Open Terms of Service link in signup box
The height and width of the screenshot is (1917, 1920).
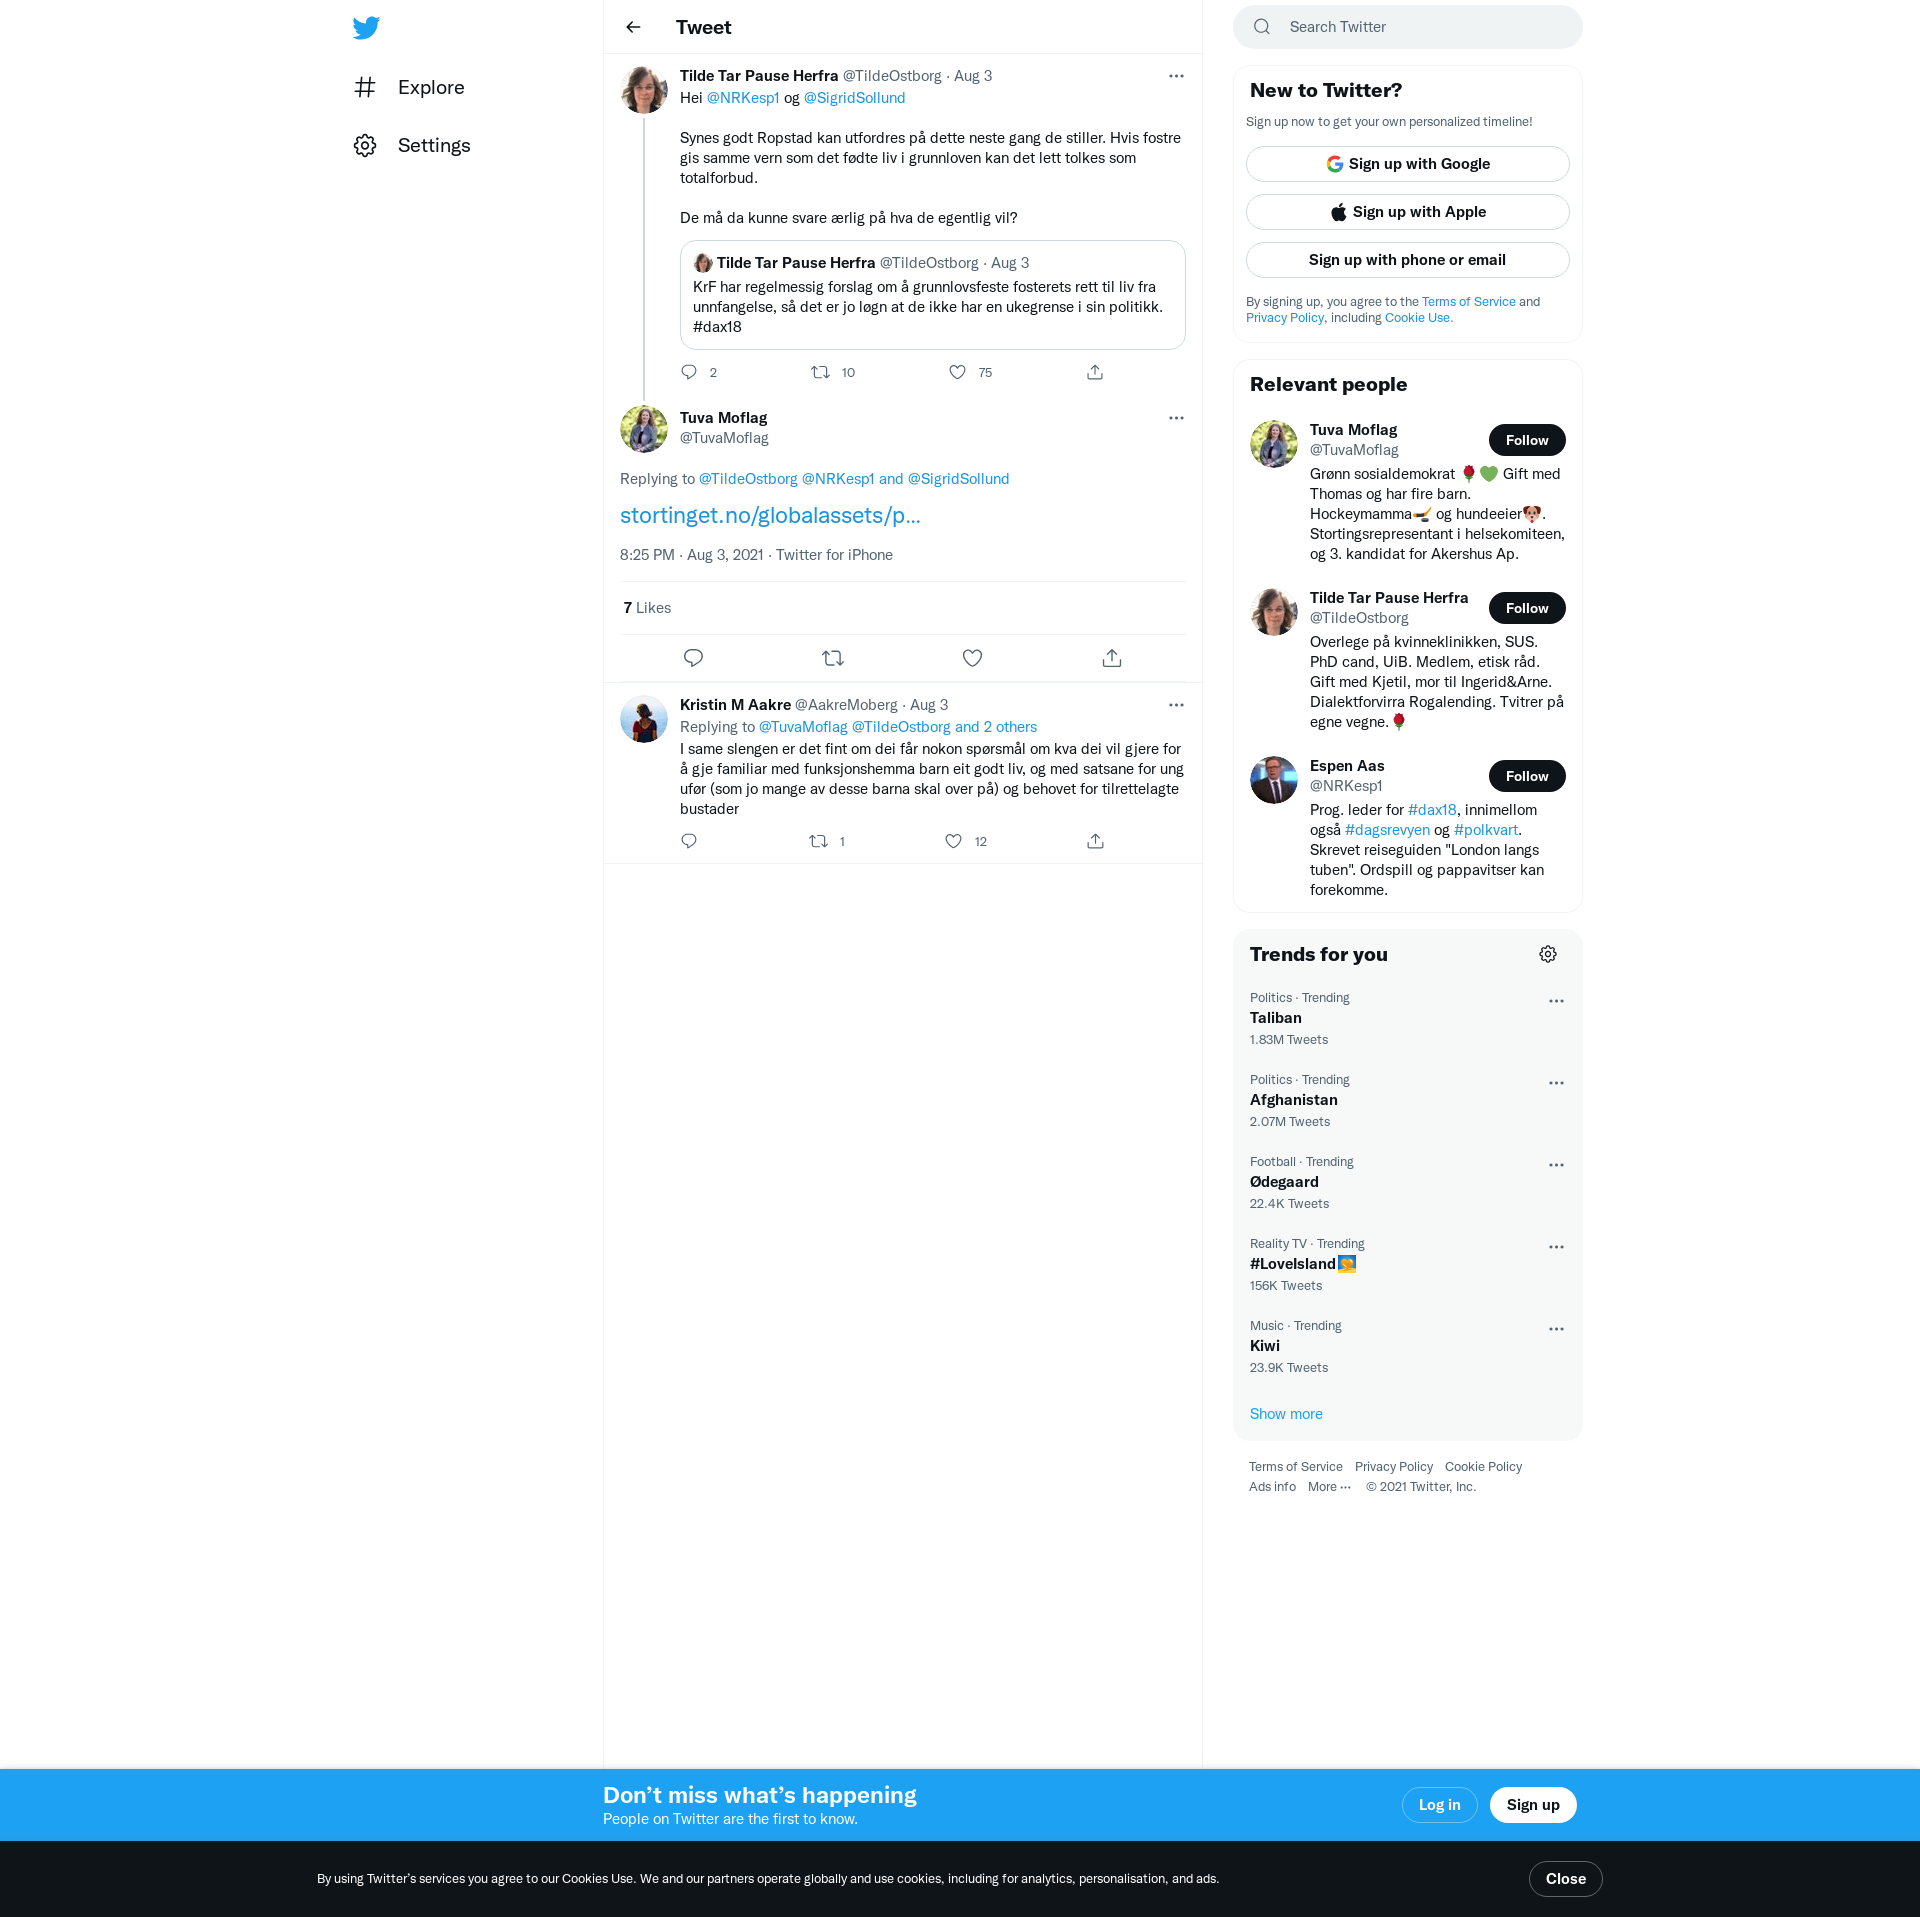(1469, 302)
